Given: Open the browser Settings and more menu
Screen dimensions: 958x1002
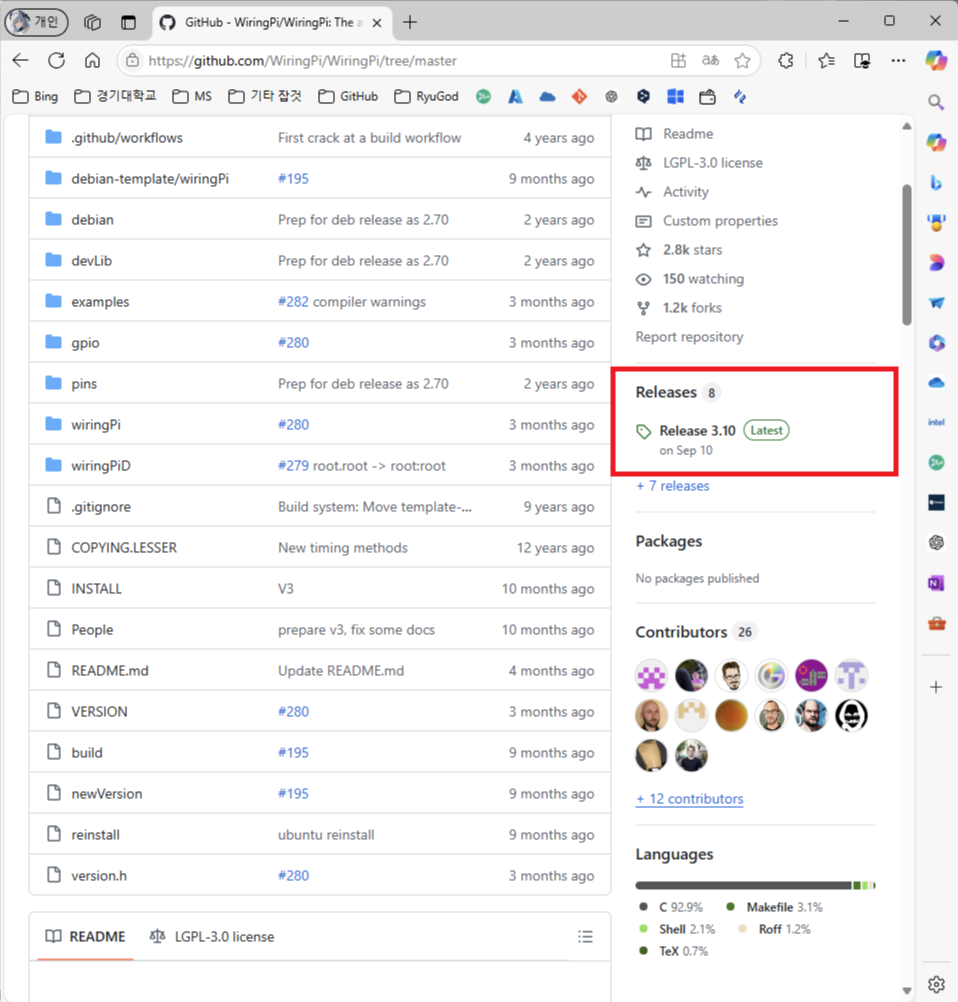Looking at the screenshot, I should tap(899, 61).
